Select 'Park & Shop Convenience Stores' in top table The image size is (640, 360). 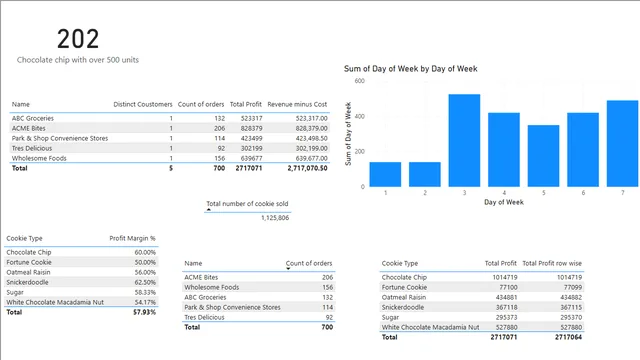[x=60, y=138]
